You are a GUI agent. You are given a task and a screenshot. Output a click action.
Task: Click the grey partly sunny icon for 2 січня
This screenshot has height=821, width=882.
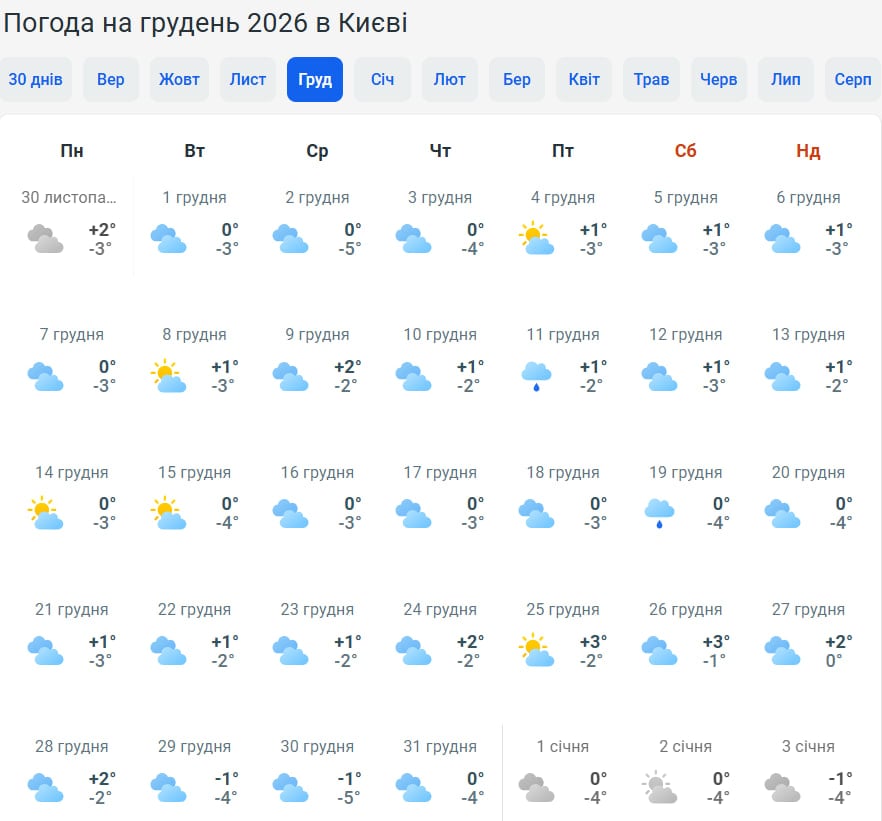659,787
